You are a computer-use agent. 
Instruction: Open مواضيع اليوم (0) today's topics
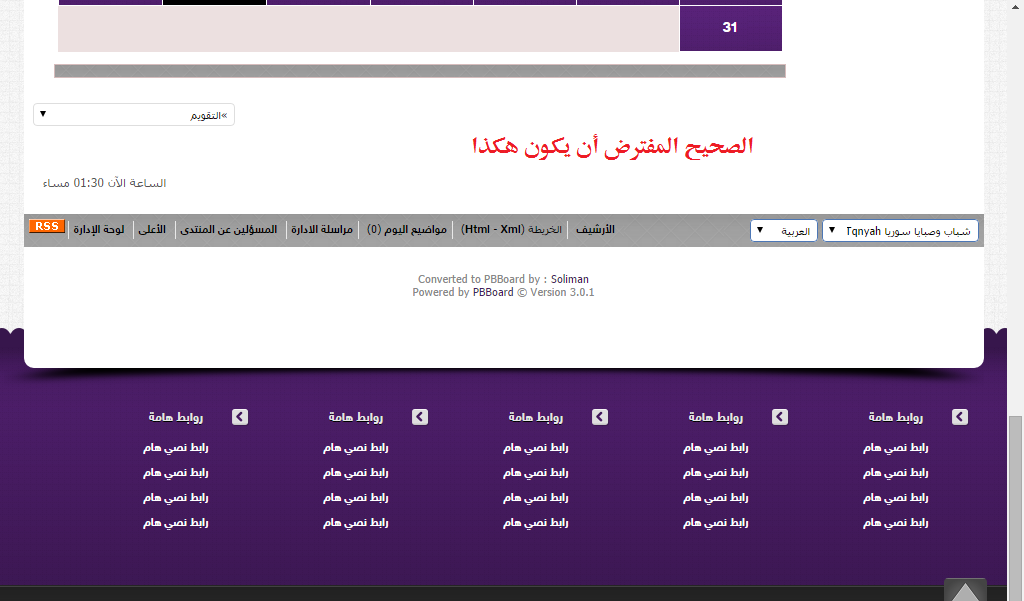click(407, 229)
